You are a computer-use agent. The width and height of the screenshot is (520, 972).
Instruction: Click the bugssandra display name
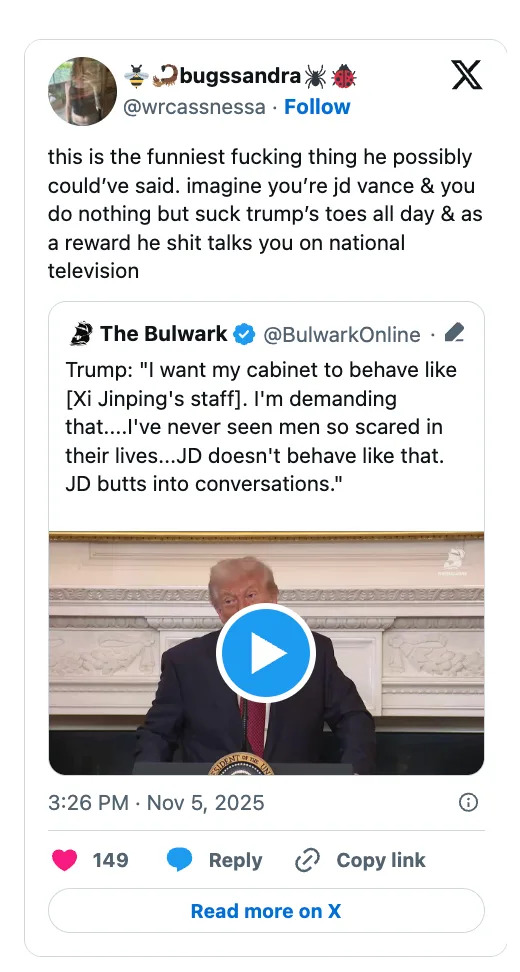(240, 77)
